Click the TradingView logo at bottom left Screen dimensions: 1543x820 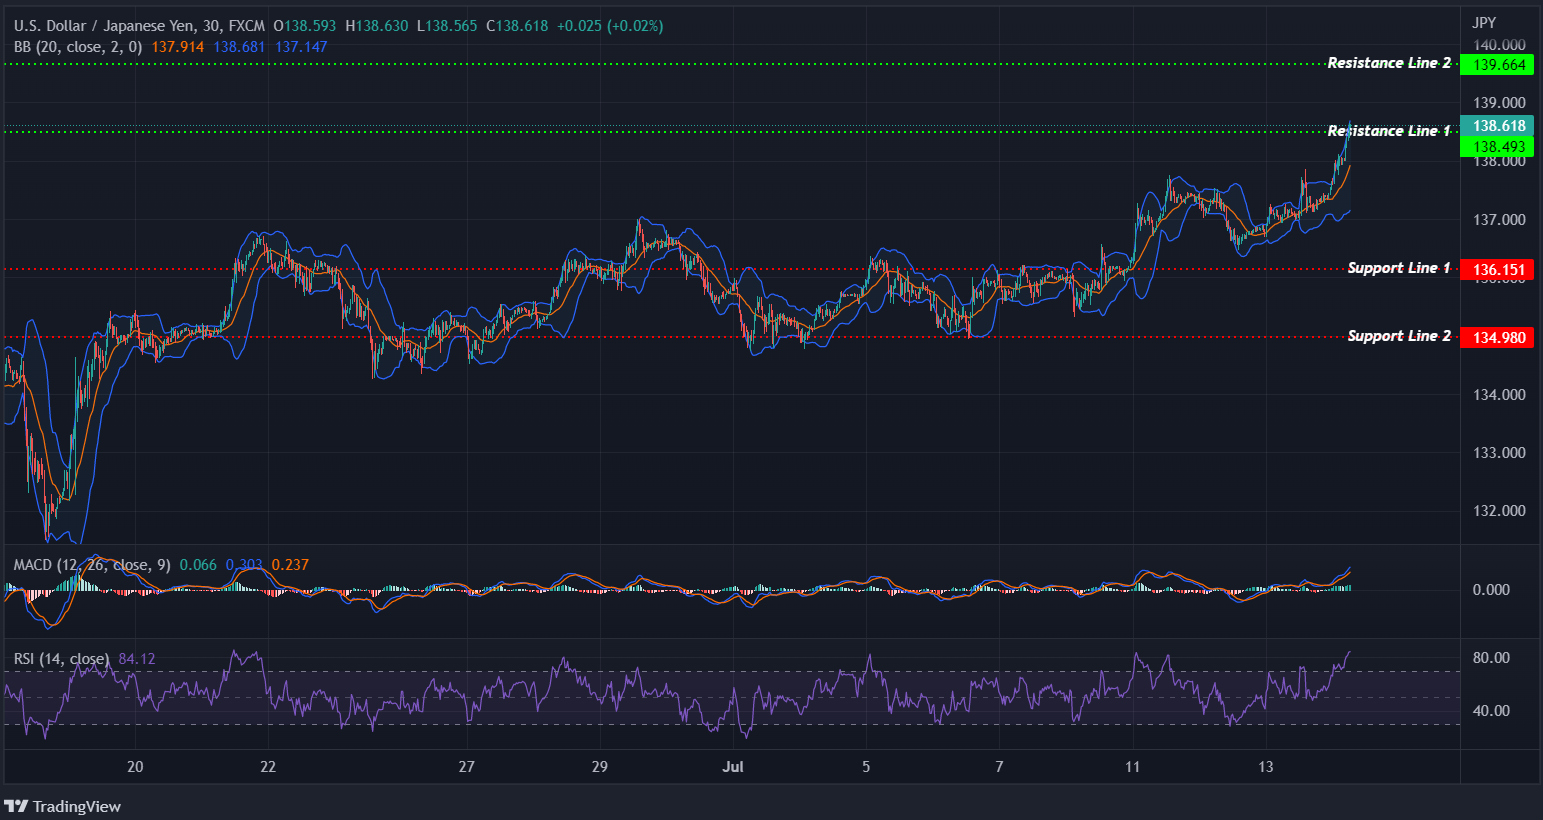click(x=62, y=806)
